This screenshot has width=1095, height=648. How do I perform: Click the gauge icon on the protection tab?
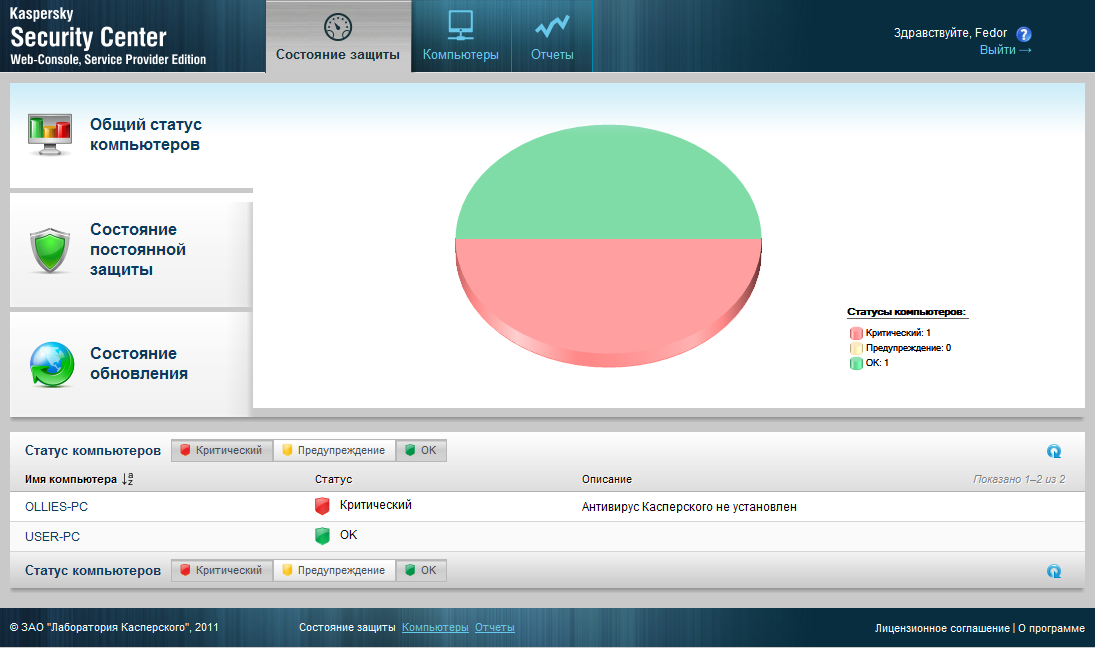[x=338, y=27]
